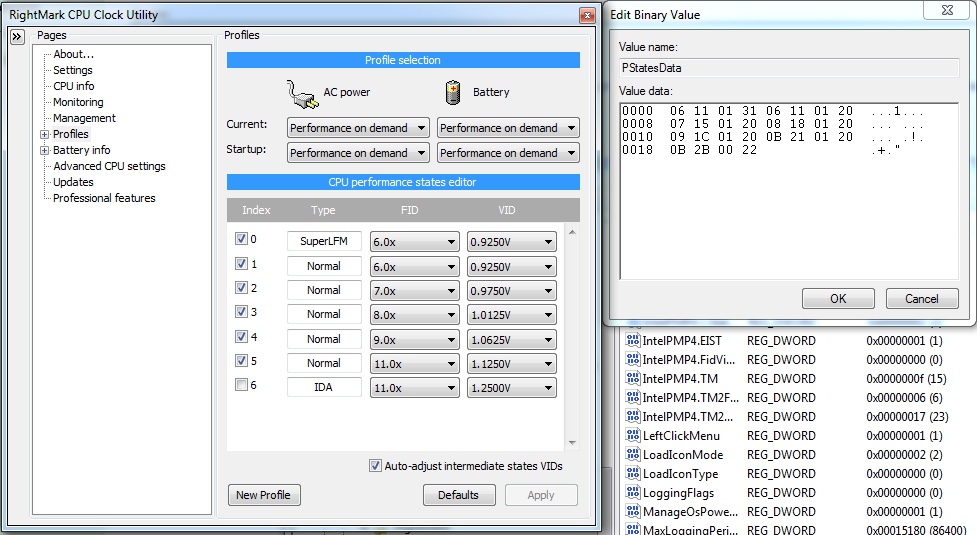The width and height of the screenshot is (977, 535).
Task: Enable performance state index 6
Action: click(241, 385)
